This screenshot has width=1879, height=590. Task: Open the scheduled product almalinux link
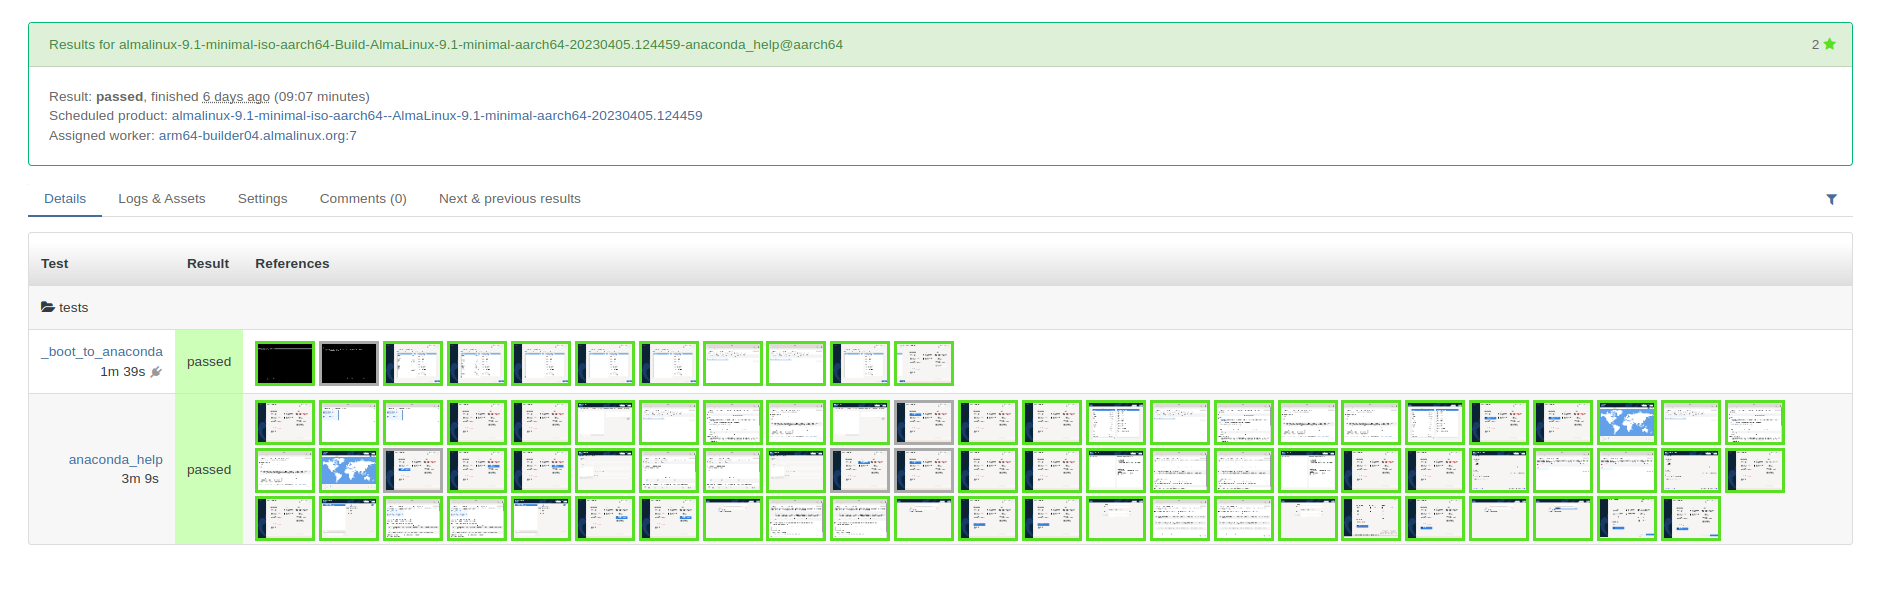436,116
